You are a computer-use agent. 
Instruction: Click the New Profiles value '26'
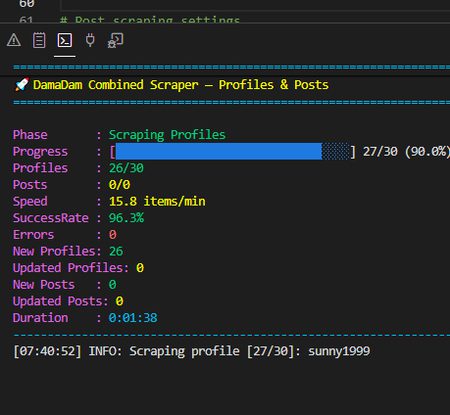click(x=116, y=251)
